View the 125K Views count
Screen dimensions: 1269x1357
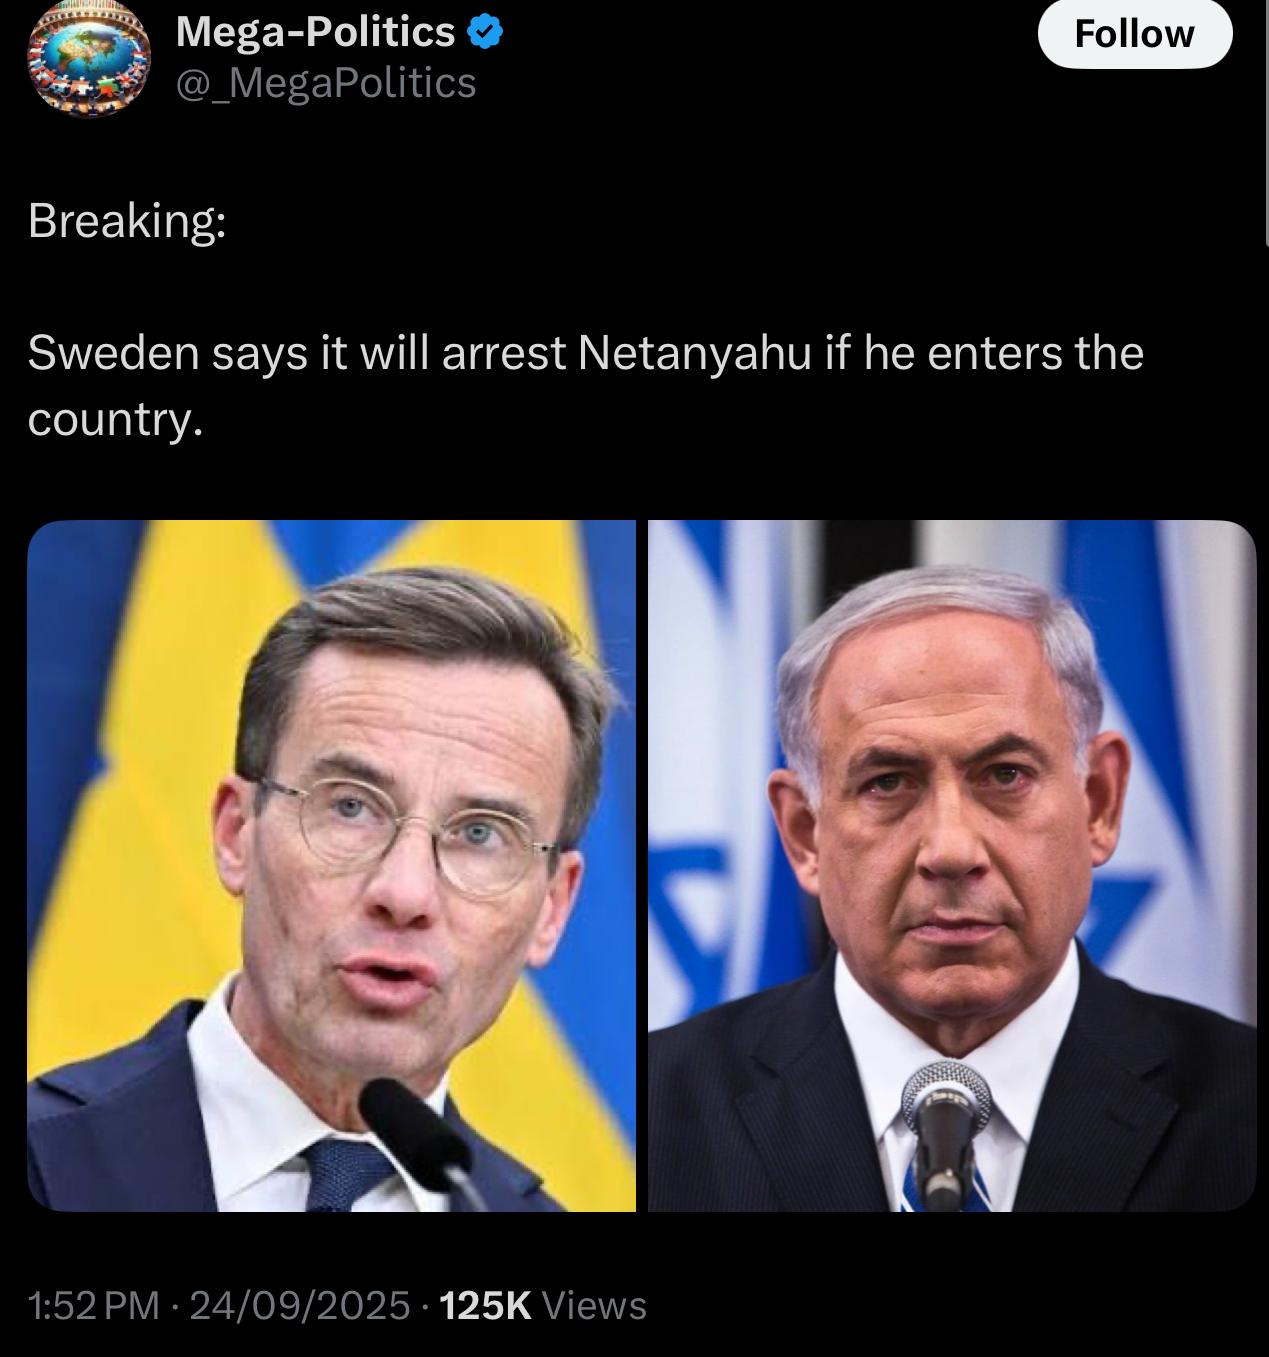[x=543, y=1305]
